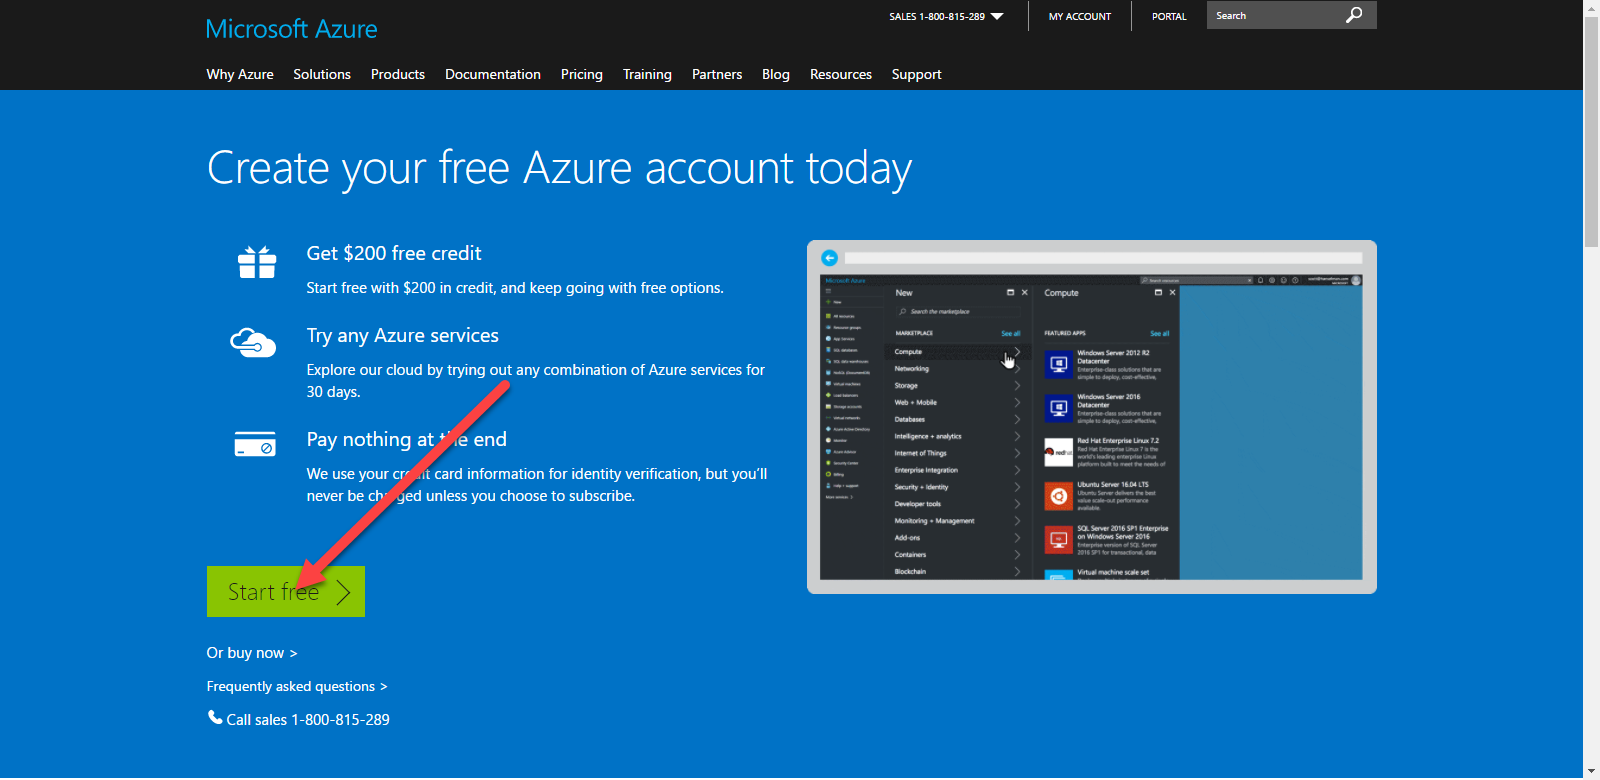Click the Microsoft Azure logo
The image size is (1600, 780).
coord(291,29)
